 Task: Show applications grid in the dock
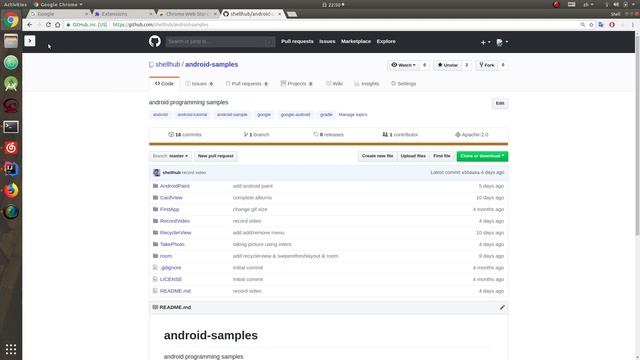11,349
